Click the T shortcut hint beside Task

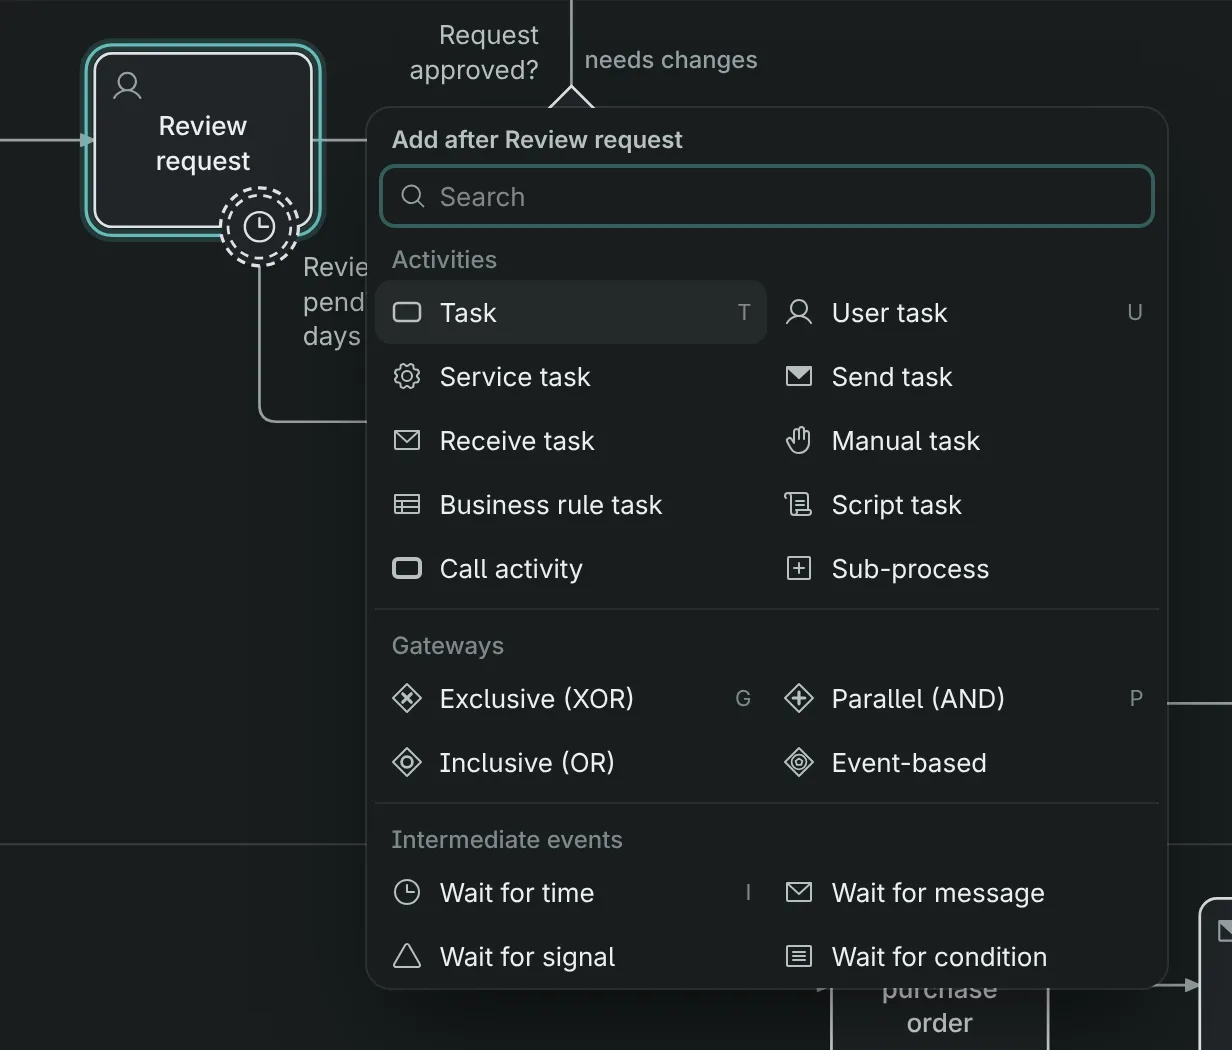click(x=744, y=312)
